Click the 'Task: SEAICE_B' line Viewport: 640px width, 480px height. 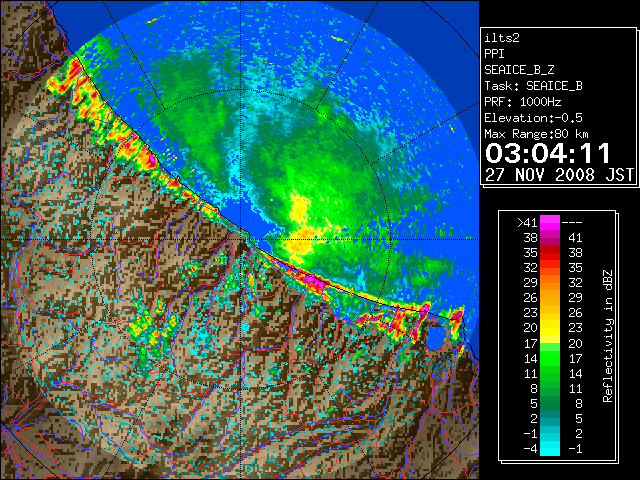pos(533,86)
